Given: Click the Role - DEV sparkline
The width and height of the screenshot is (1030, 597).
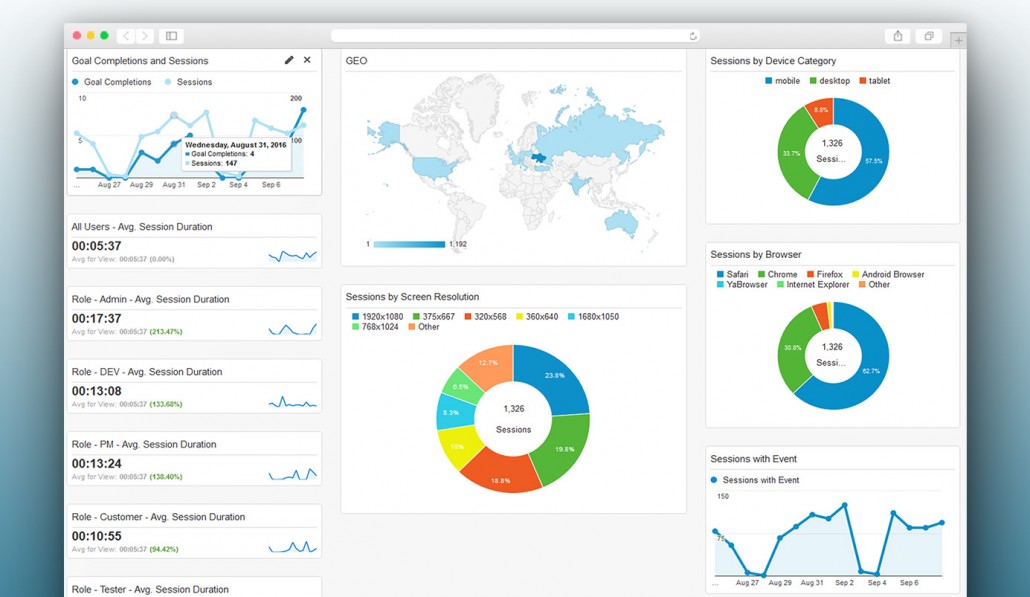Looking at the screenshot, I should coord(292,401).
